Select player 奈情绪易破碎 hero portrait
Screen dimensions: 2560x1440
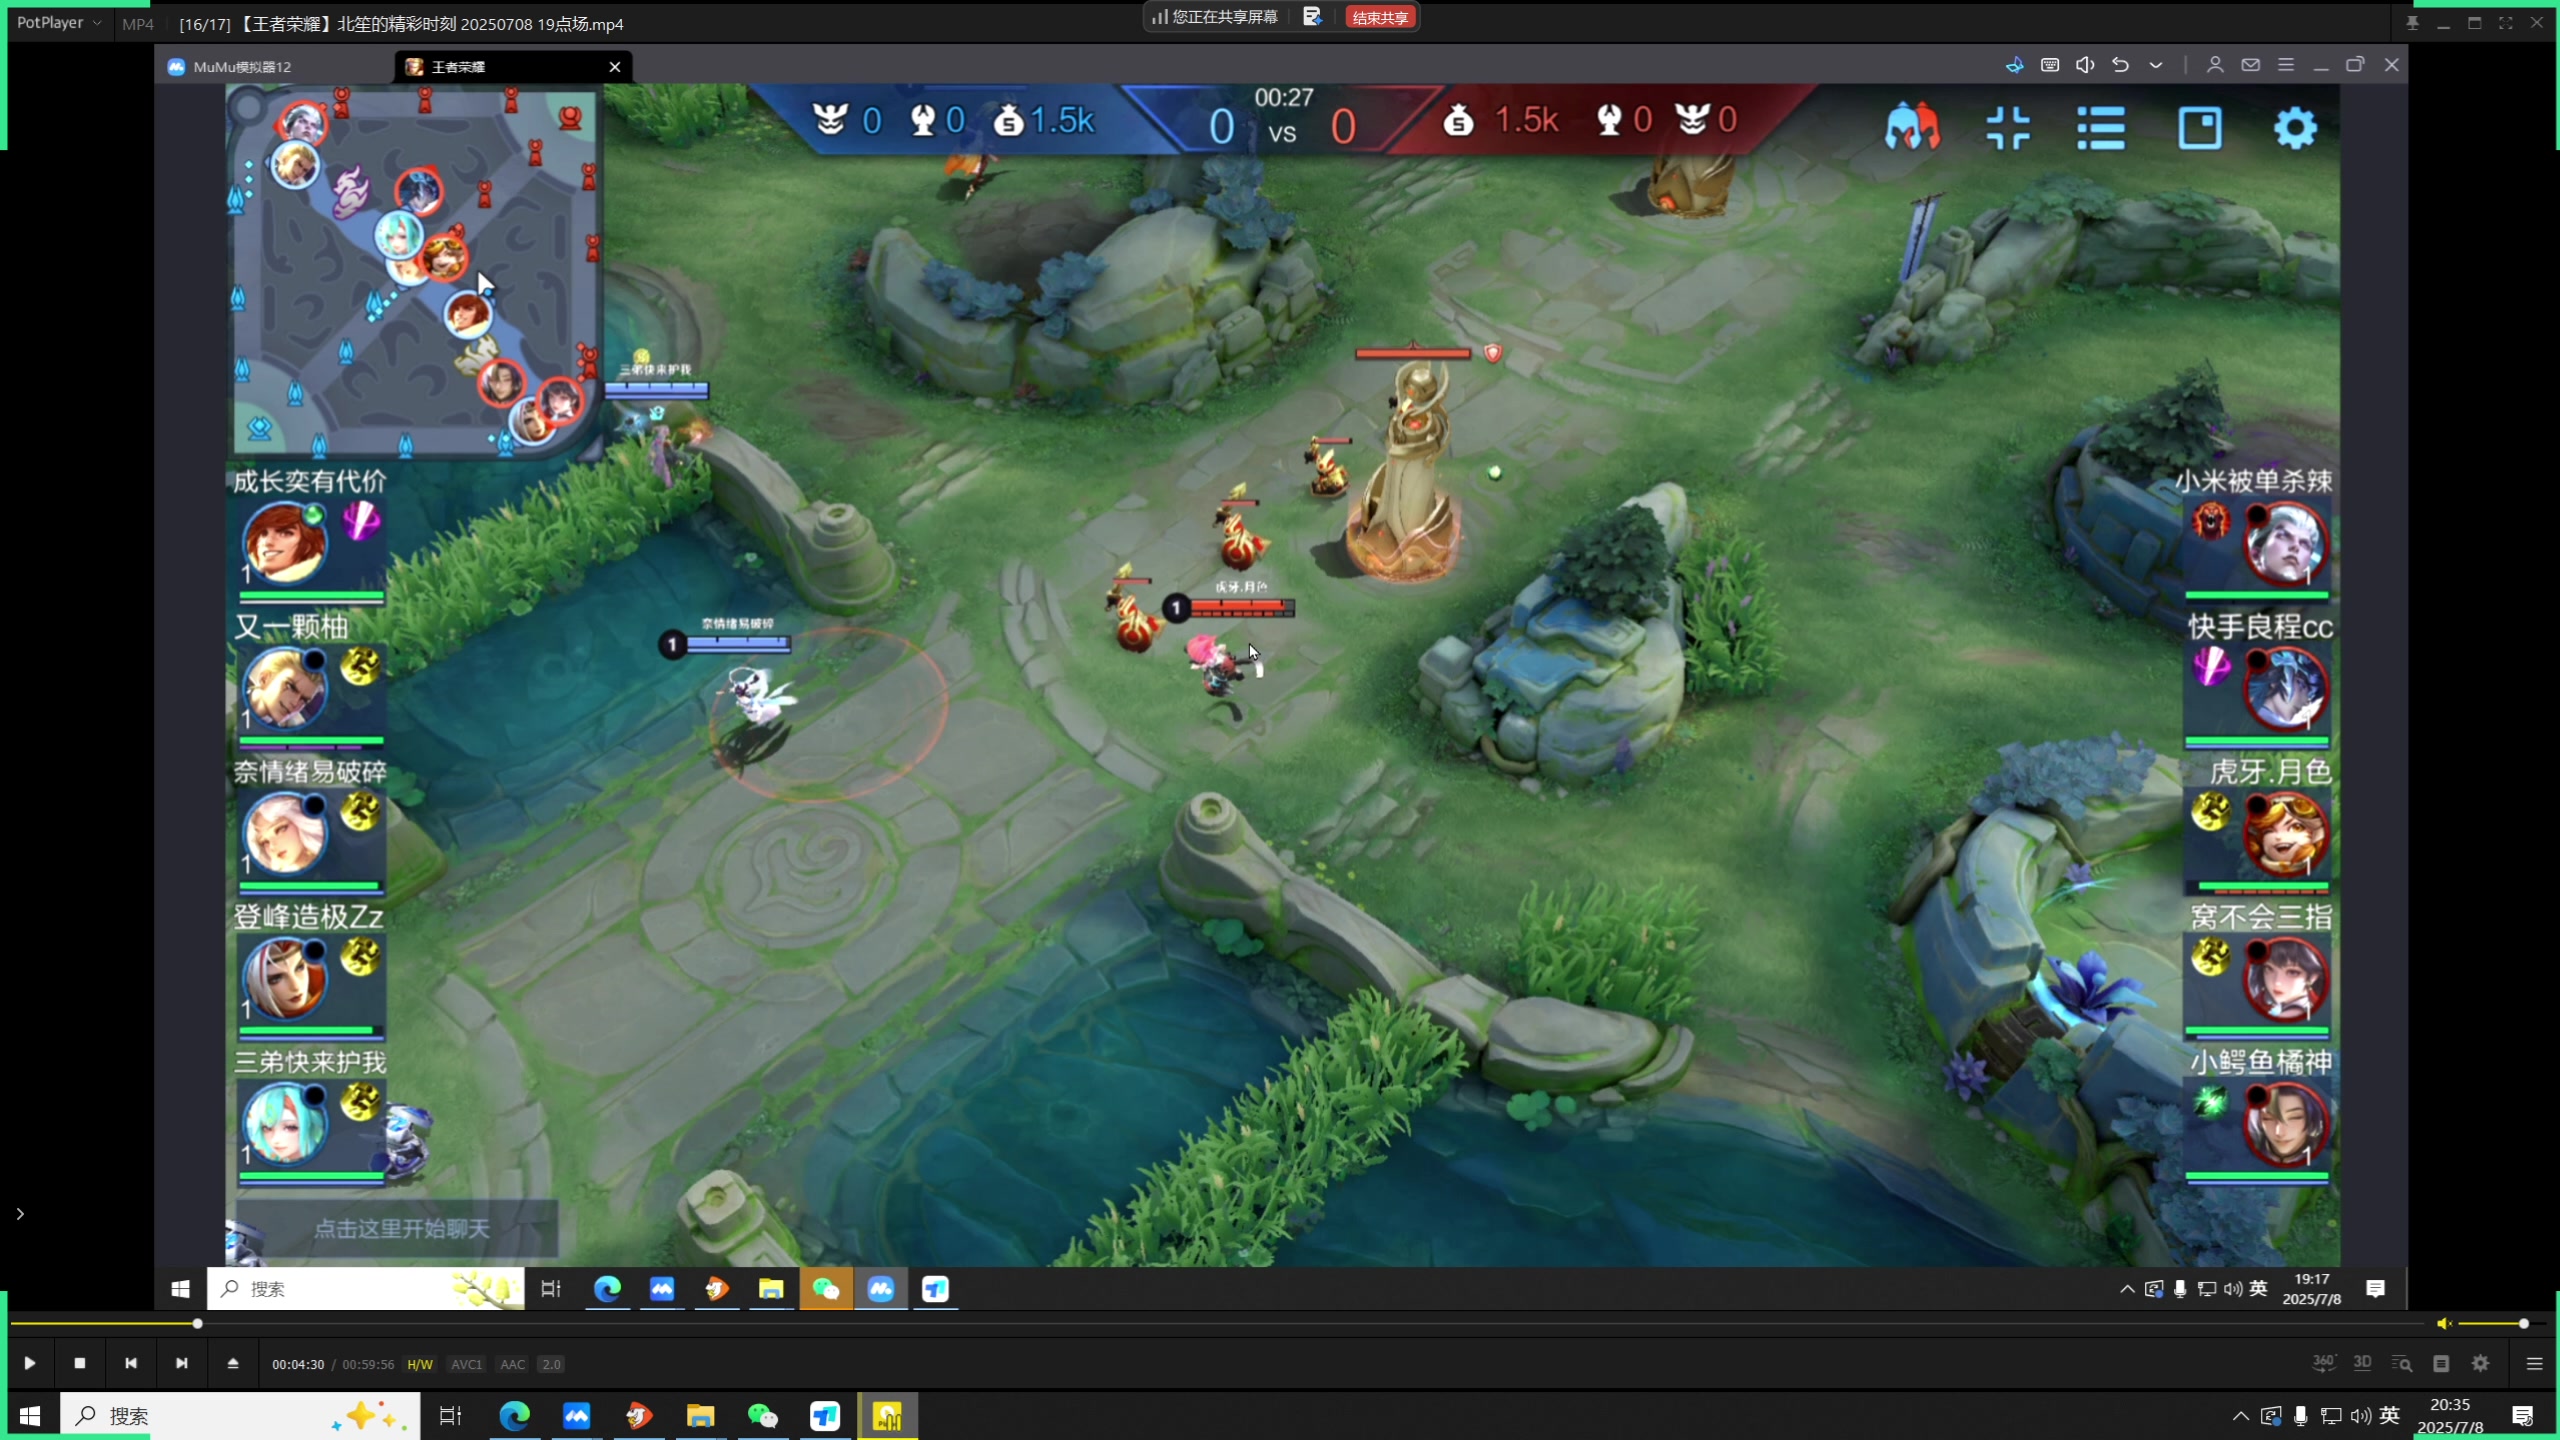[x=286, y=833]
